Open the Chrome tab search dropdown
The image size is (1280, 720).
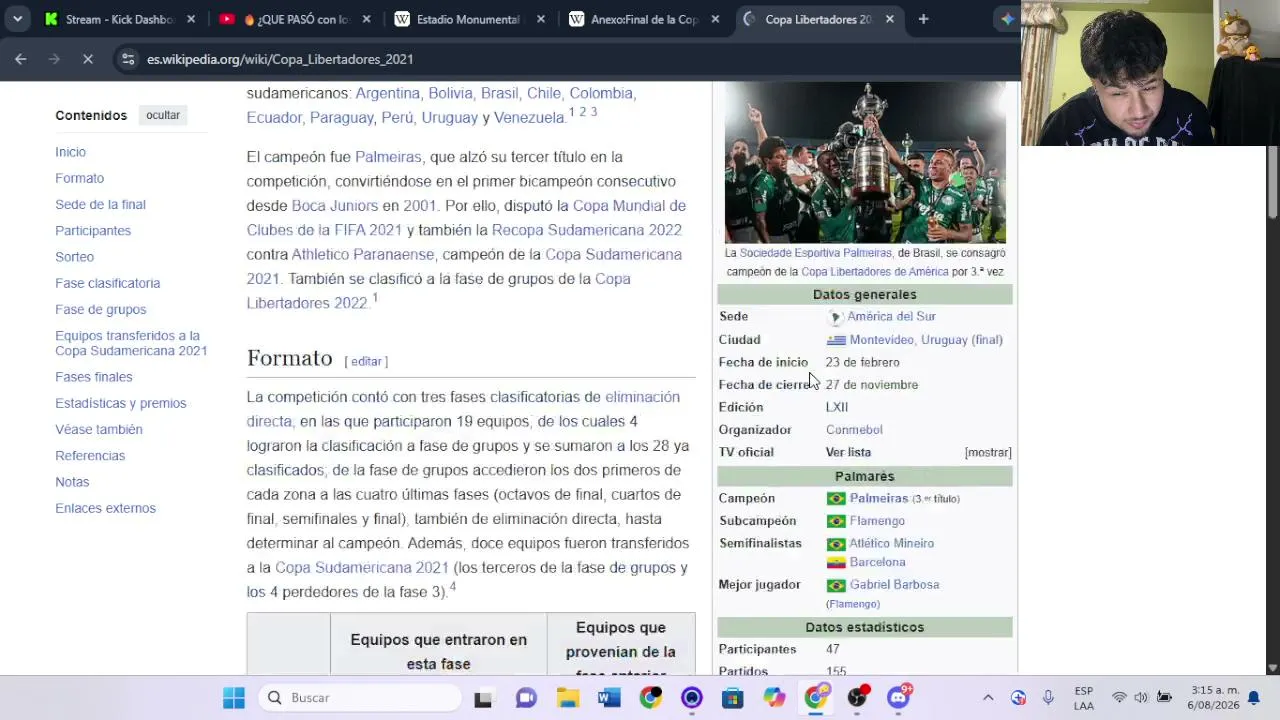coord(17,19)
